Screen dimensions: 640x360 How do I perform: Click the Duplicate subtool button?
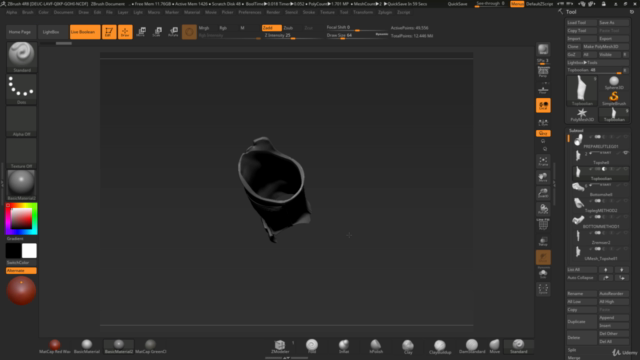pos(581,322)
